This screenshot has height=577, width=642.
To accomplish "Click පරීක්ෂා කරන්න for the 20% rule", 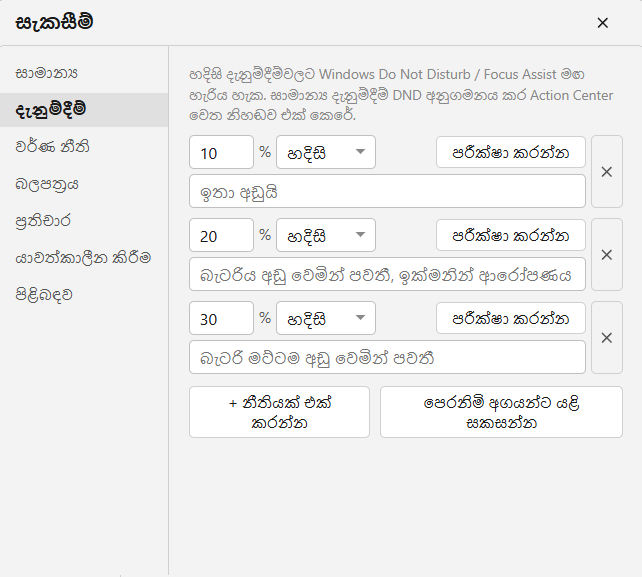I will [x=511, y=235].
